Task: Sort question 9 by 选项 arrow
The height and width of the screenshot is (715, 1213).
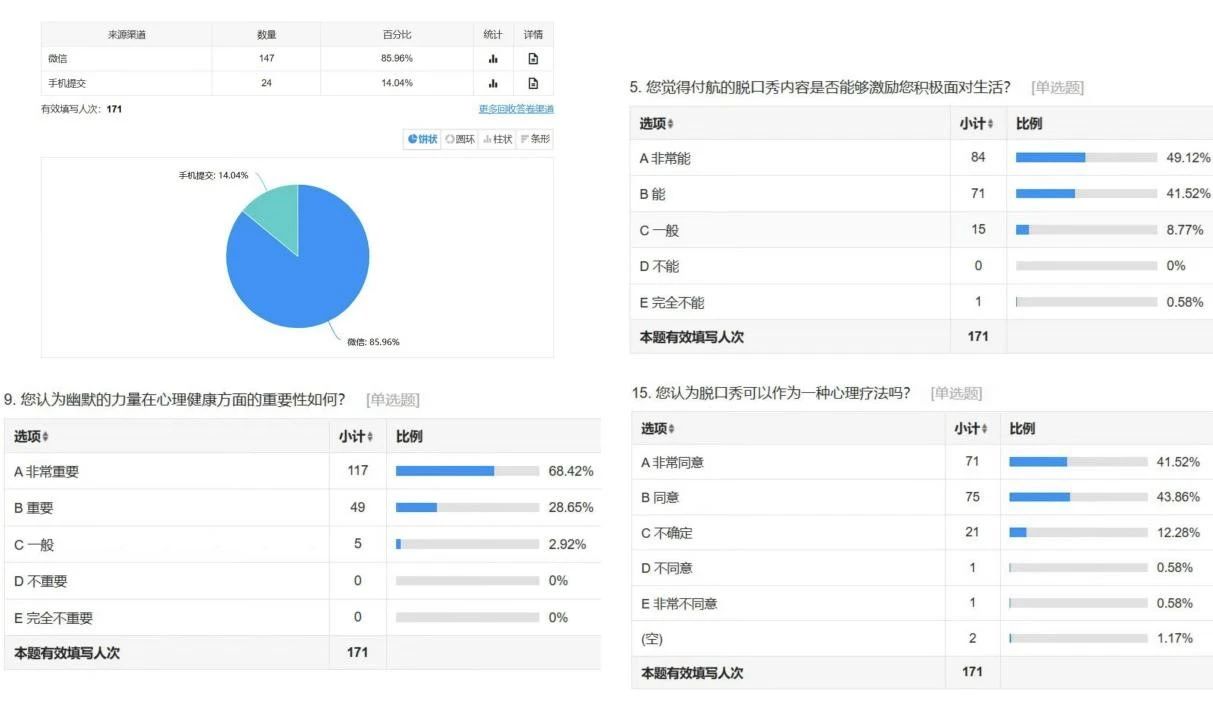Action: (46, 437)
